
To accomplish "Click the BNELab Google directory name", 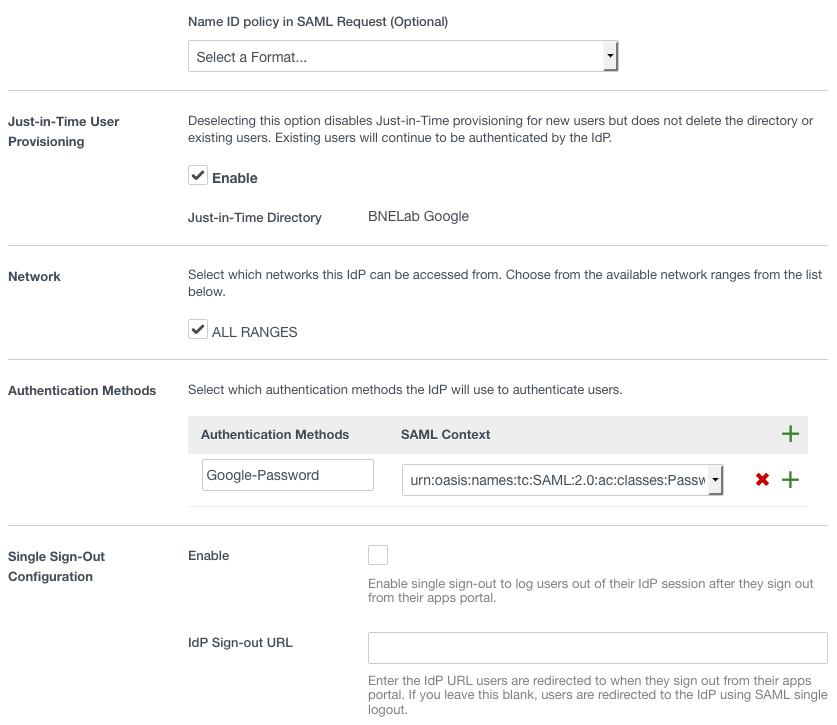I will [418, 216].
